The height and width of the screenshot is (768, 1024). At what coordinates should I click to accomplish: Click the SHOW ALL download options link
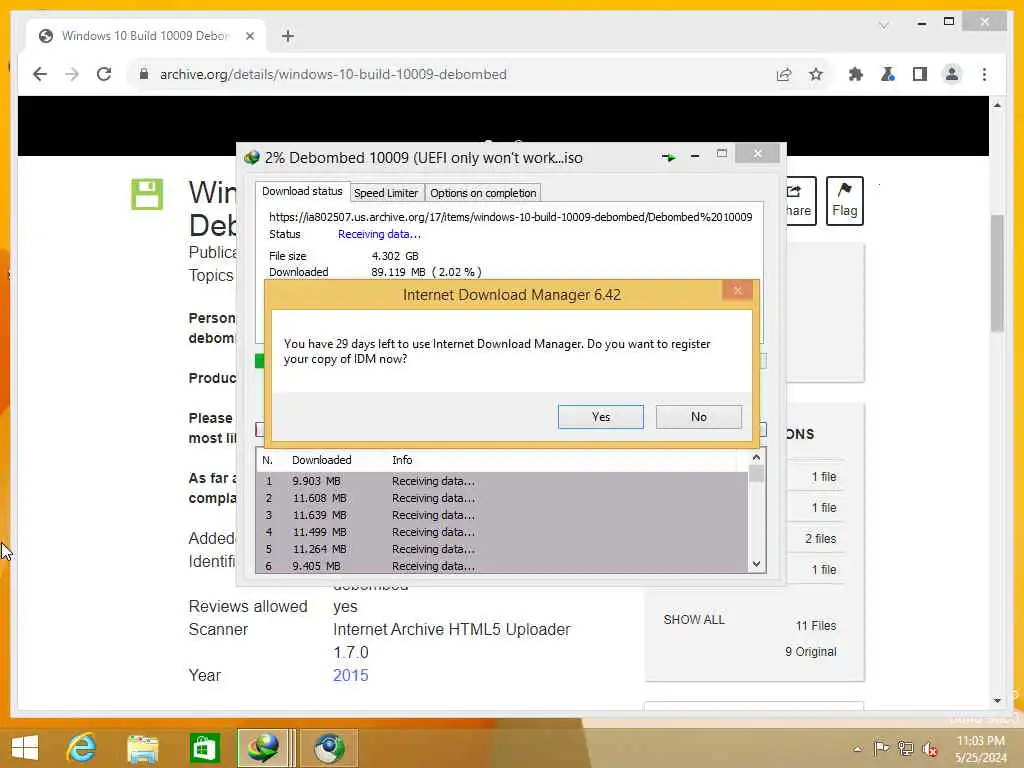(694, 619)
